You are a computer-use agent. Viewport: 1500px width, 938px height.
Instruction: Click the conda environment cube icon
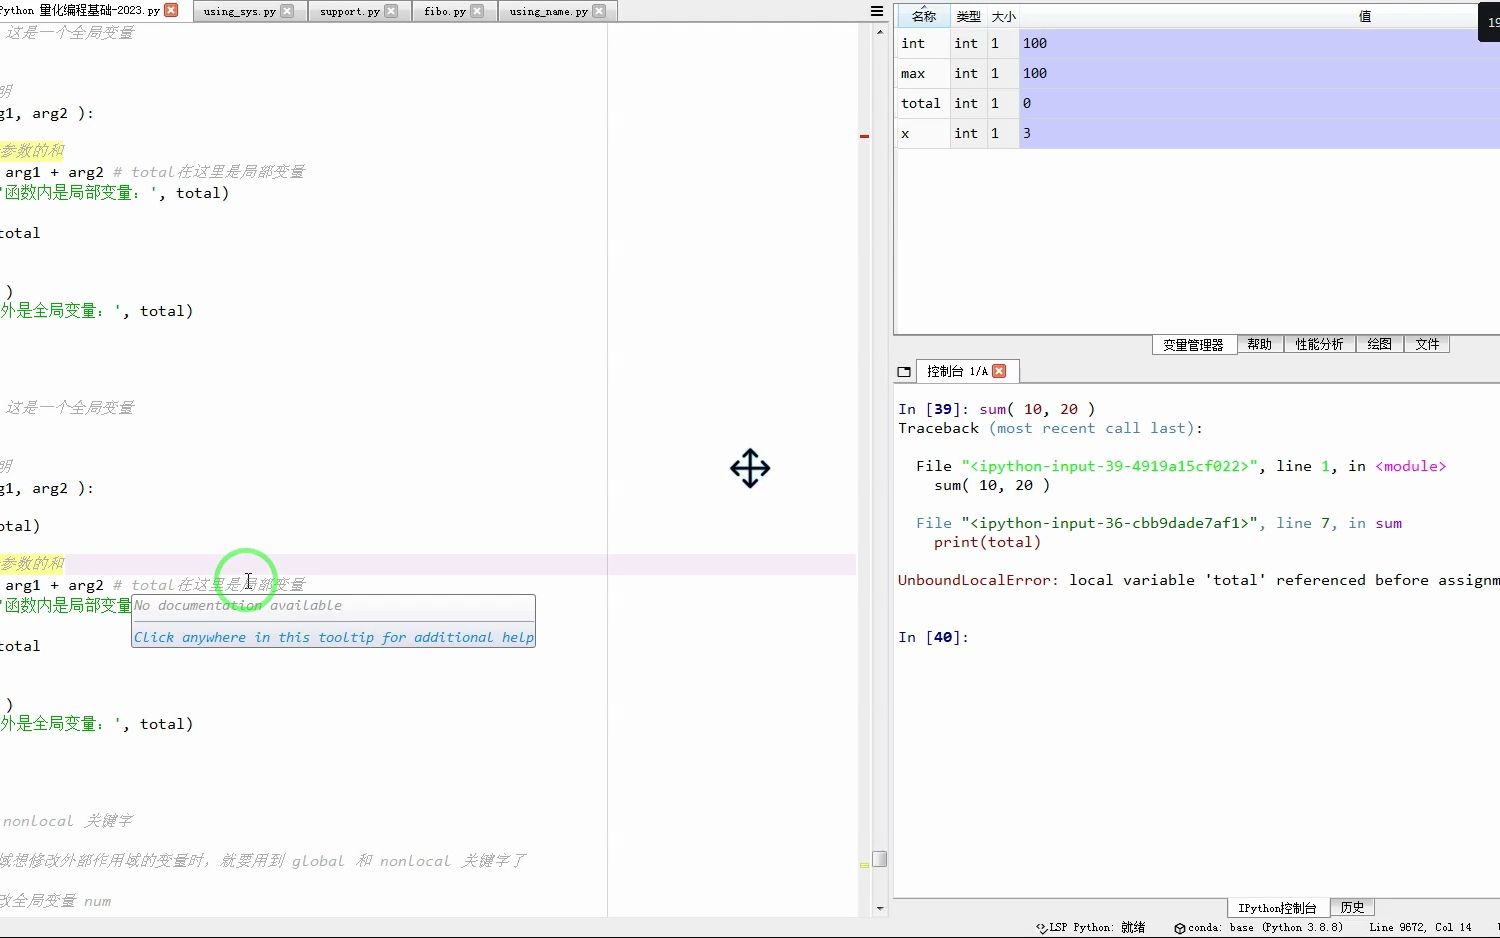(x=1180, y=928)
